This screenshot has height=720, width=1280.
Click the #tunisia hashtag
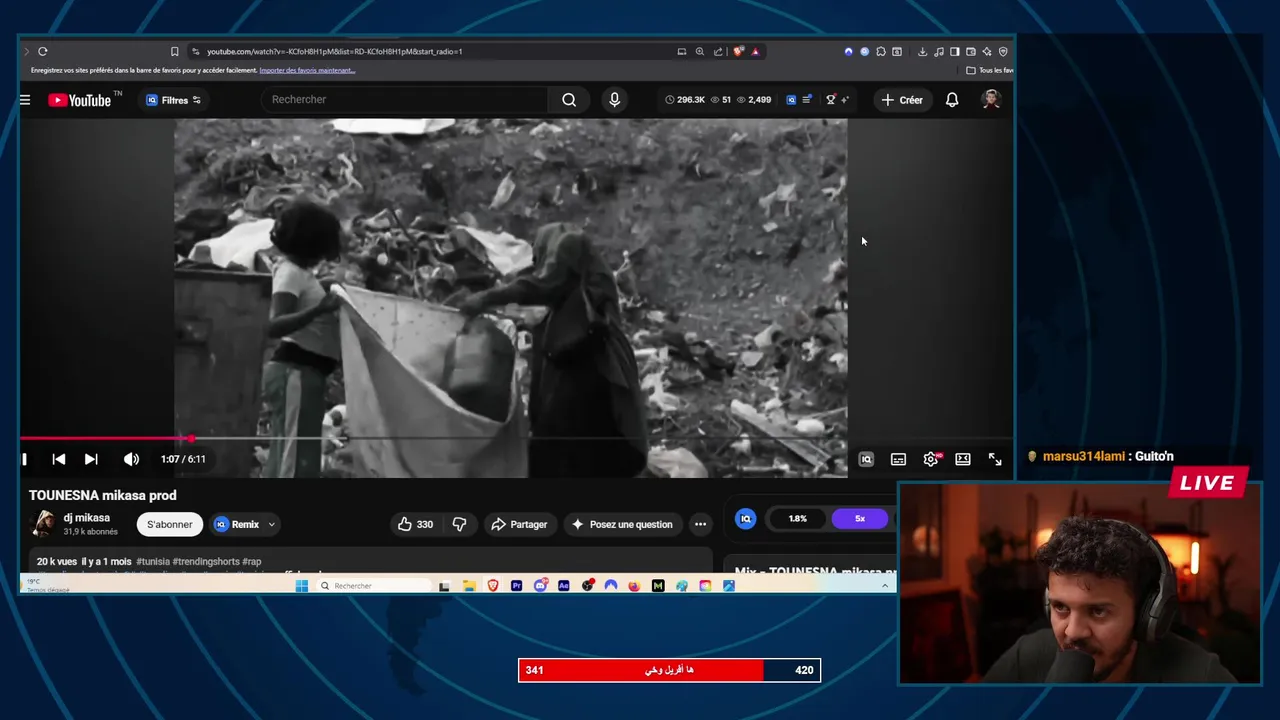coord(153,562)
